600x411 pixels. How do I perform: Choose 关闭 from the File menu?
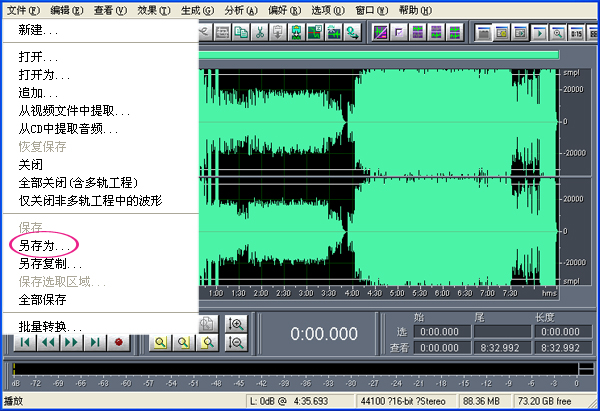(101, 165)
